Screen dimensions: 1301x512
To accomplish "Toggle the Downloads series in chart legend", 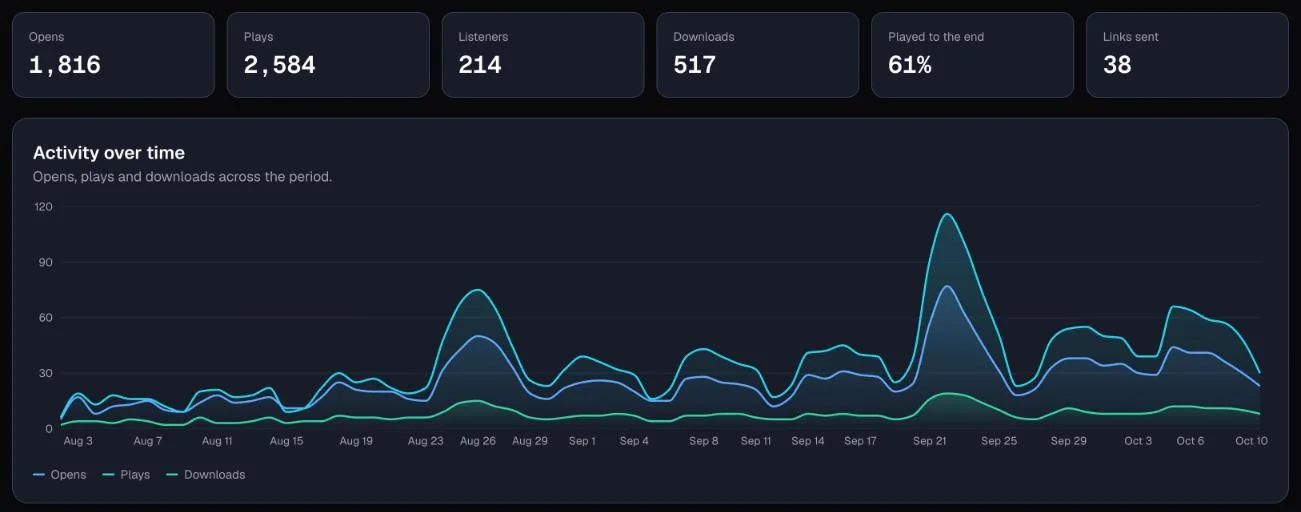I will coord(206,475).
